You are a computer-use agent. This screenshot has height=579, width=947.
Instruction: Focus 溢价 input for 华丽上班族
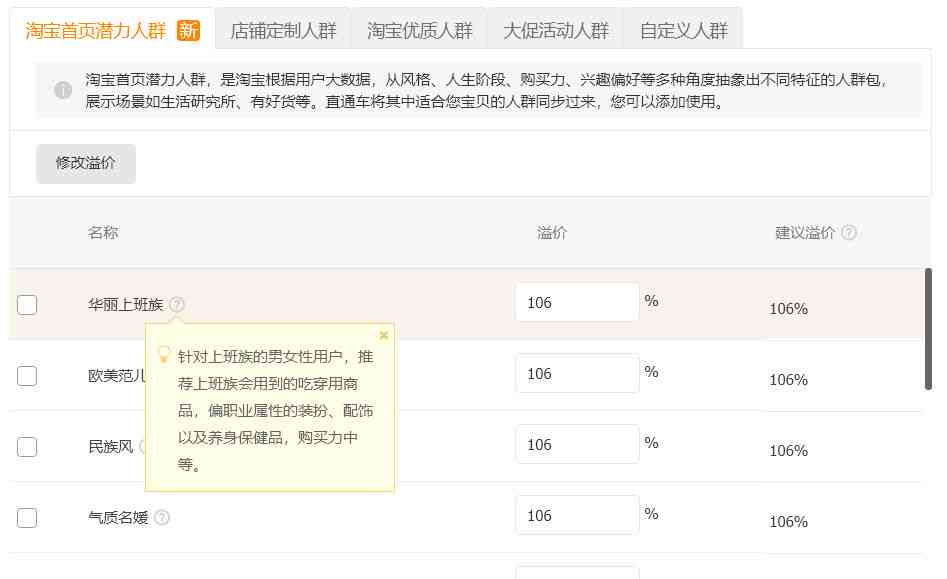[577, 302]
